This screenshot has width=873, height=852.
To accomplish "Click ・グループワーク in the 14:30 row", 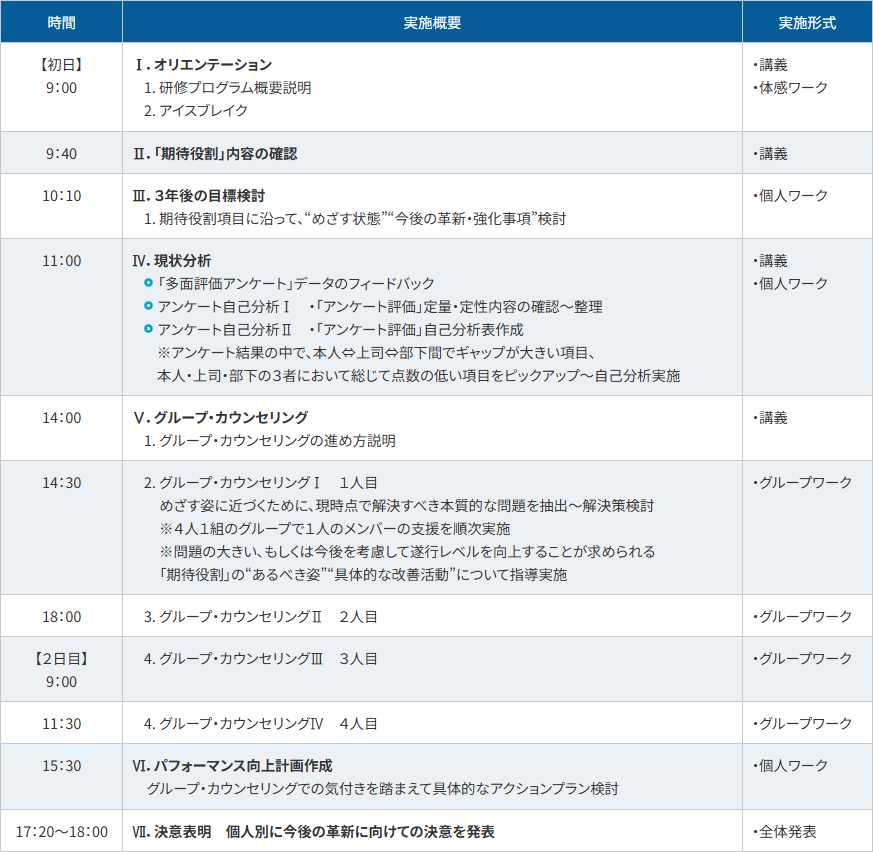I will coord(802,483).
